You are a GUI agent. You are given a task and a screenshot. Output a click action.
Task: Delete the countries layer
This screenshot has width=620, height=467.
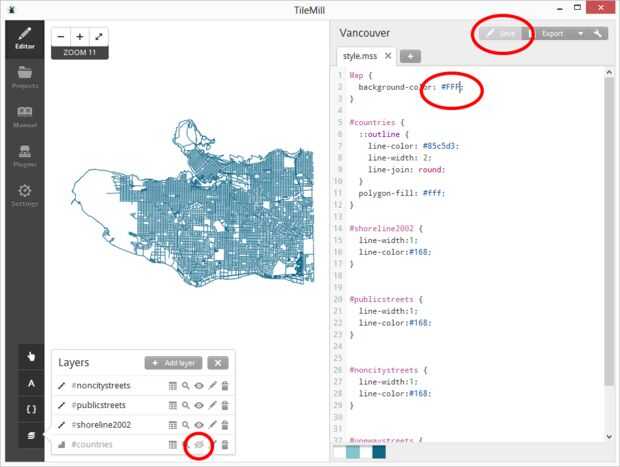[225, 445]
